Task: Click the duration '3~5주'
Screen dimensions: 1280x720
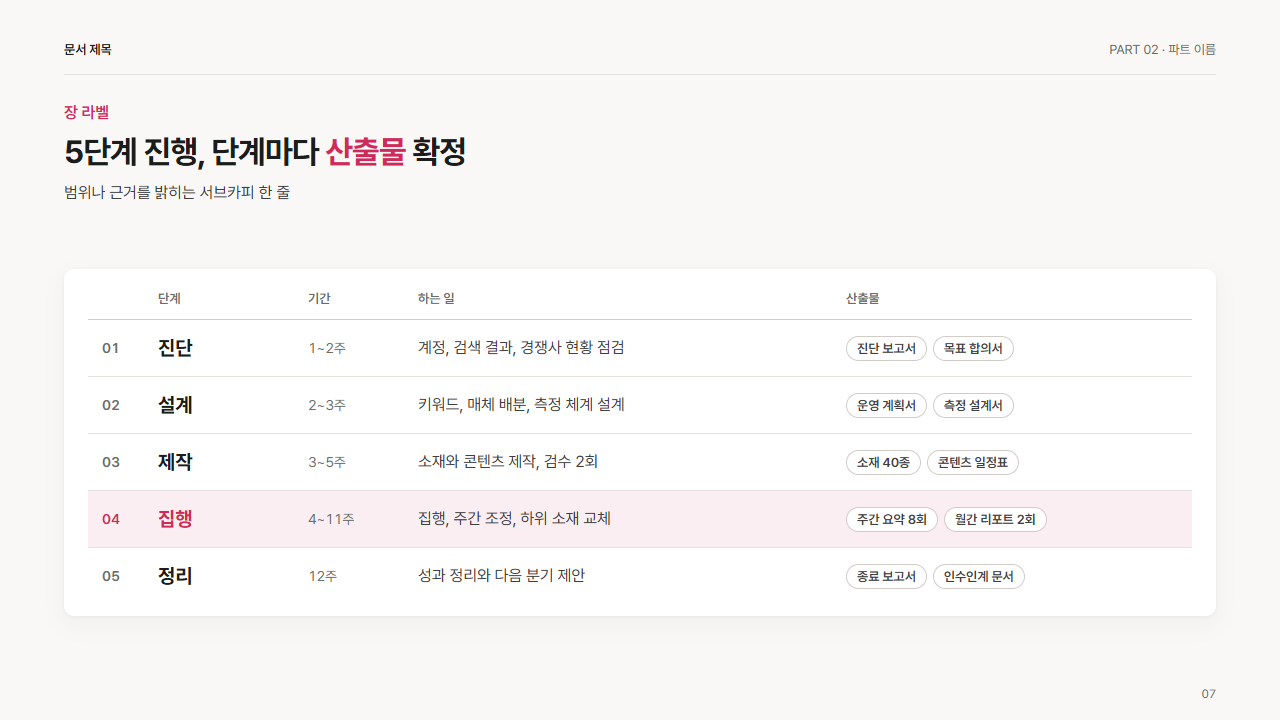Action: [327, 462]
